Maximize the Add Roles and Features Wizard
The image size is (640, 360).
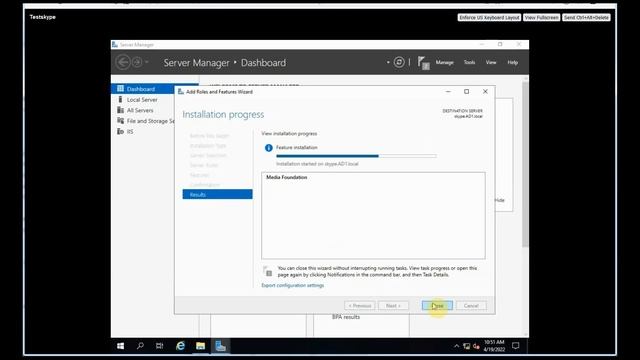point(467,91)
